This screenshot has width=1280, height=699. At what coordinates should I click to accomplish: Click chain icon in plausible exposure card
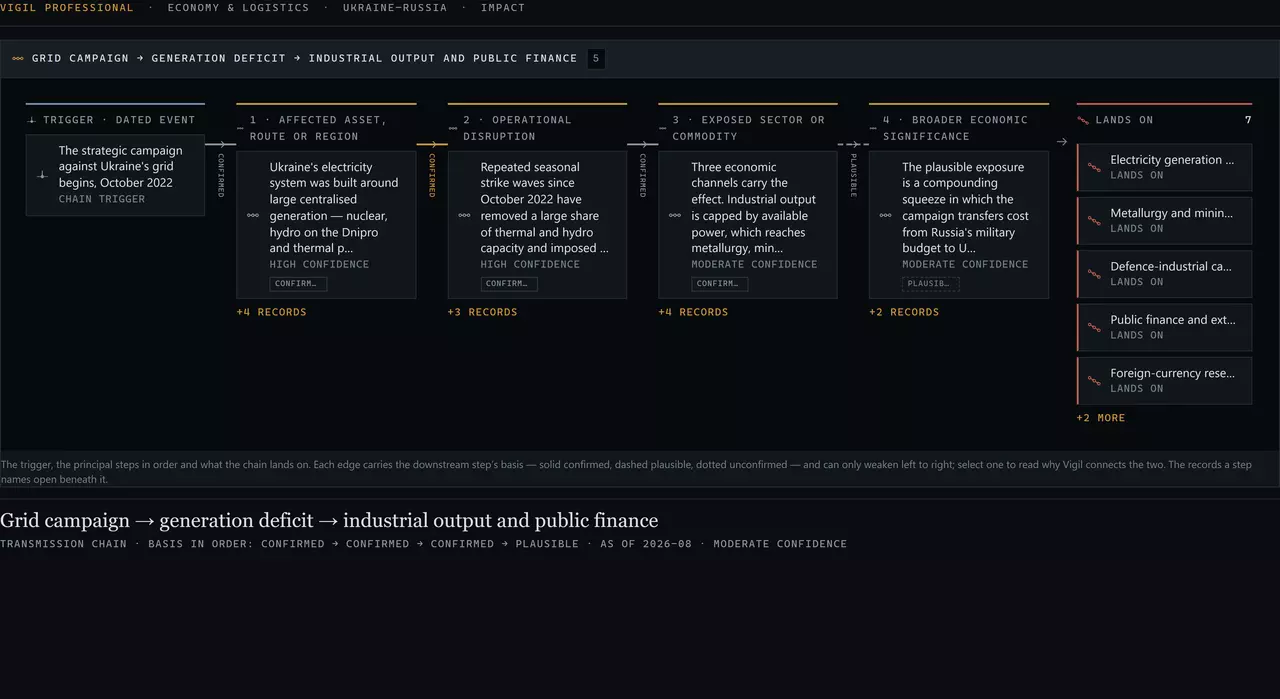pyautogui.click(x=886, y=215)
